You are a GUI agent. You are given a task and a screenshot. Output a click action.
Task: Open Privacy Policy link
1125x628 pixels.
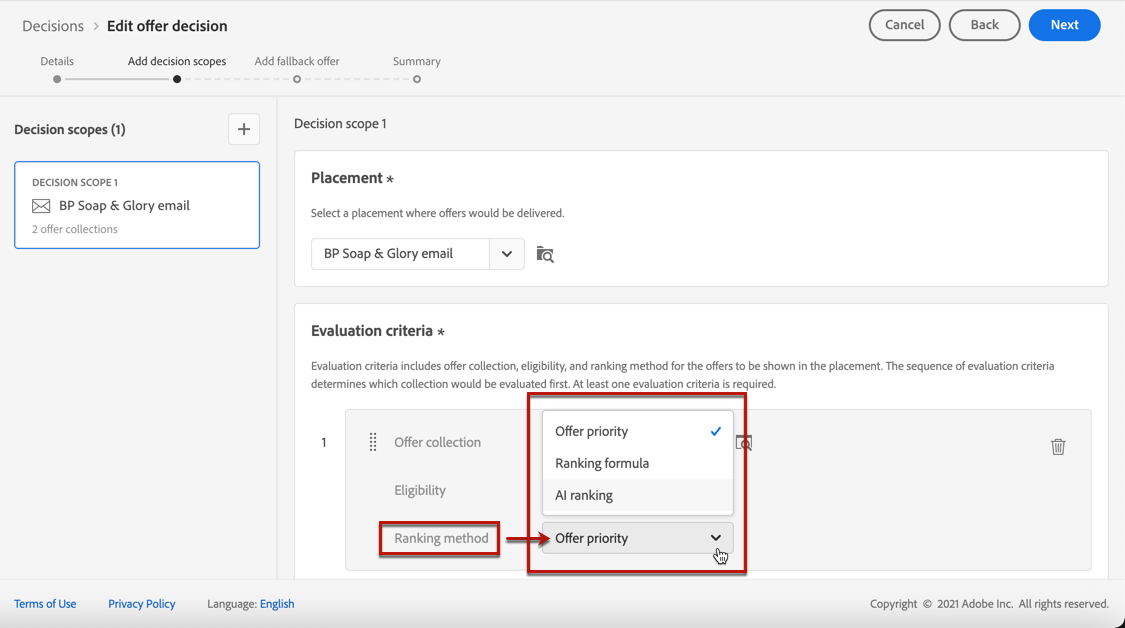click(x=141, y=604)
